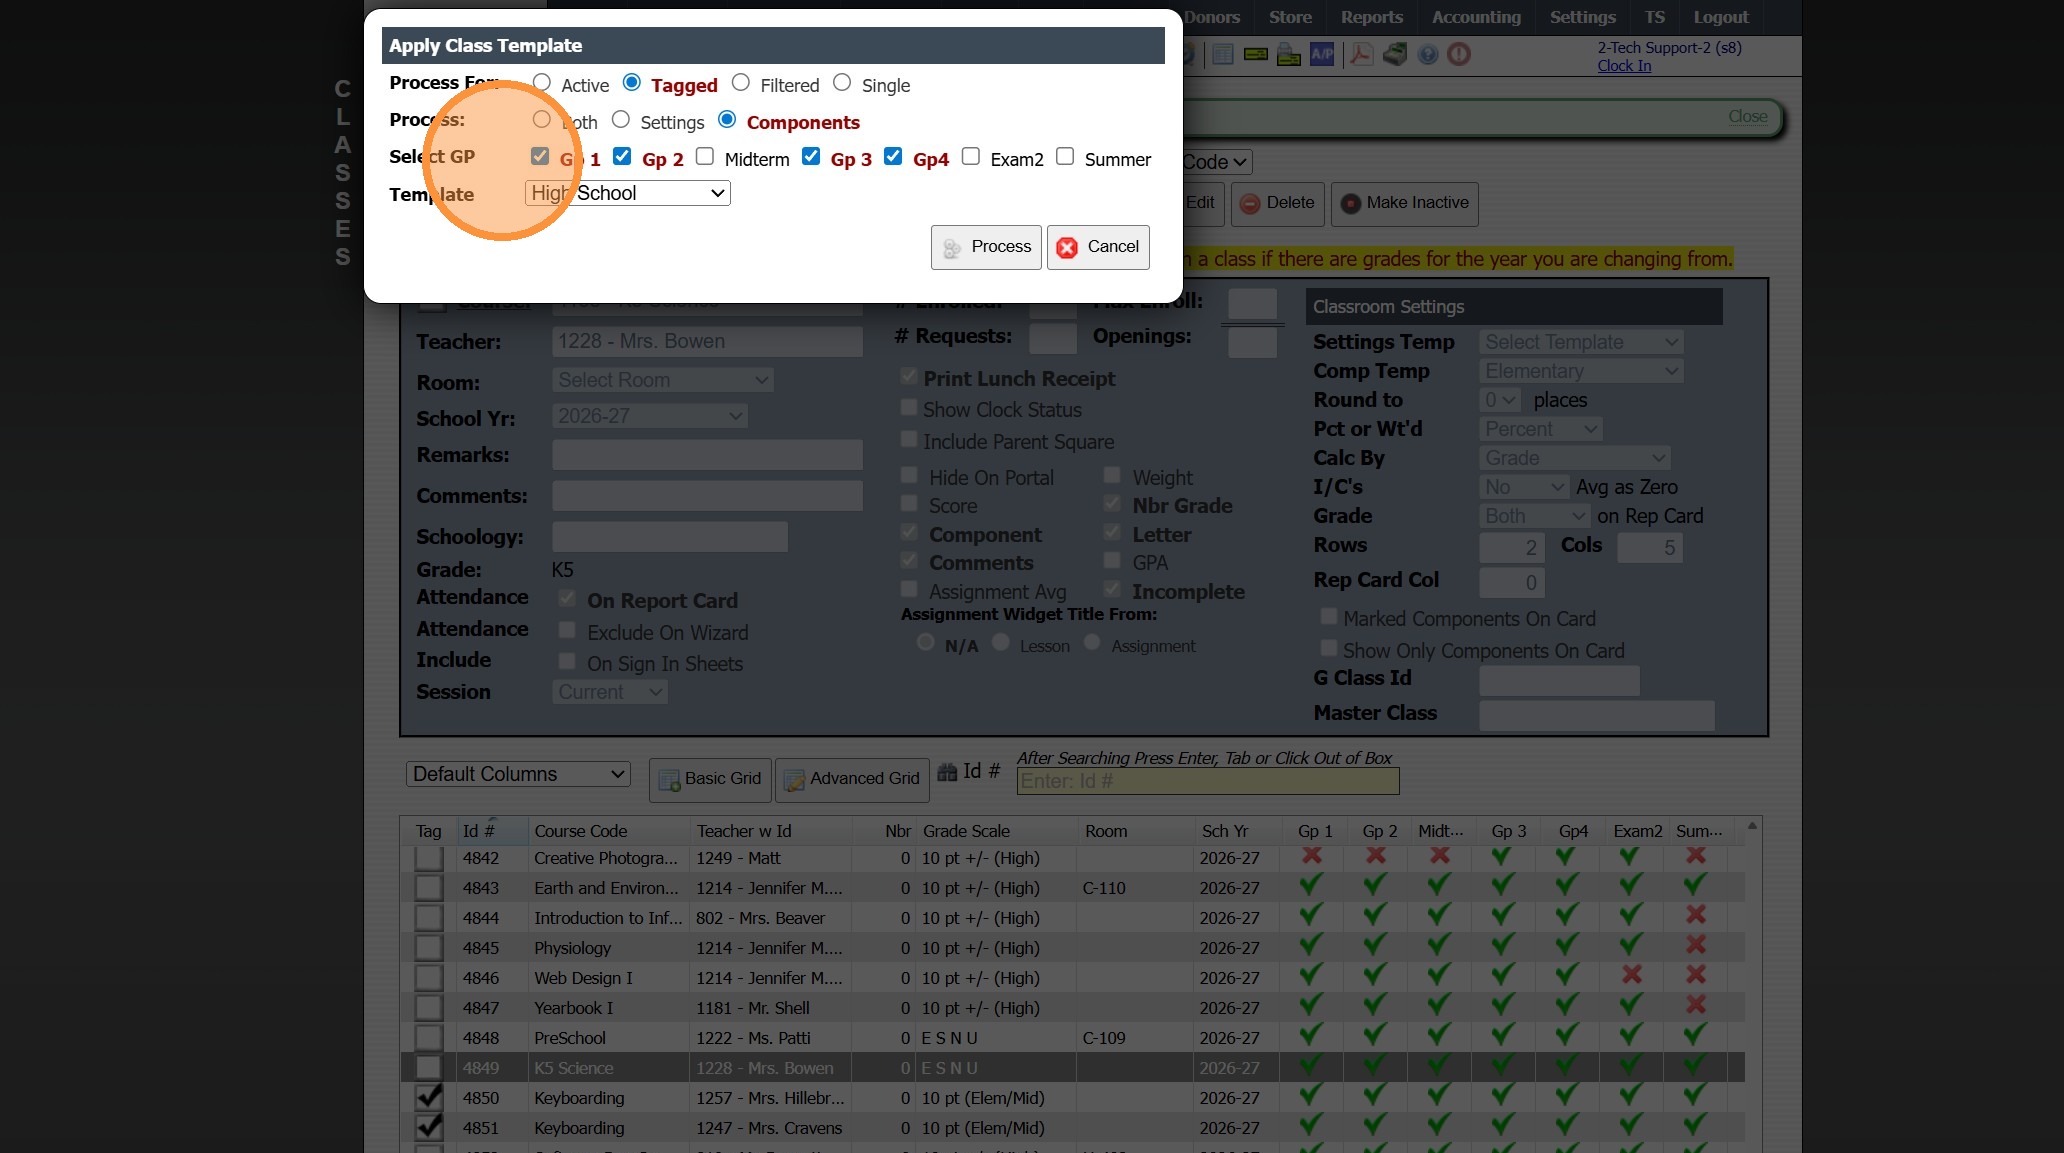The image size is (2064, 1153).
Task: Click the printer with label icon
Action: (1289, 54)
